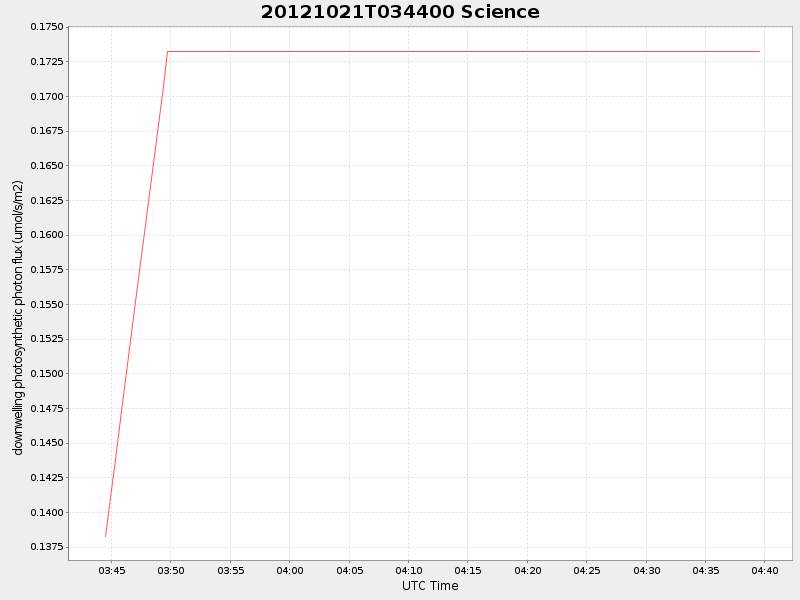Click the 0.1450 y-axis value
800x600 pixels.
(x=47, y=443)
